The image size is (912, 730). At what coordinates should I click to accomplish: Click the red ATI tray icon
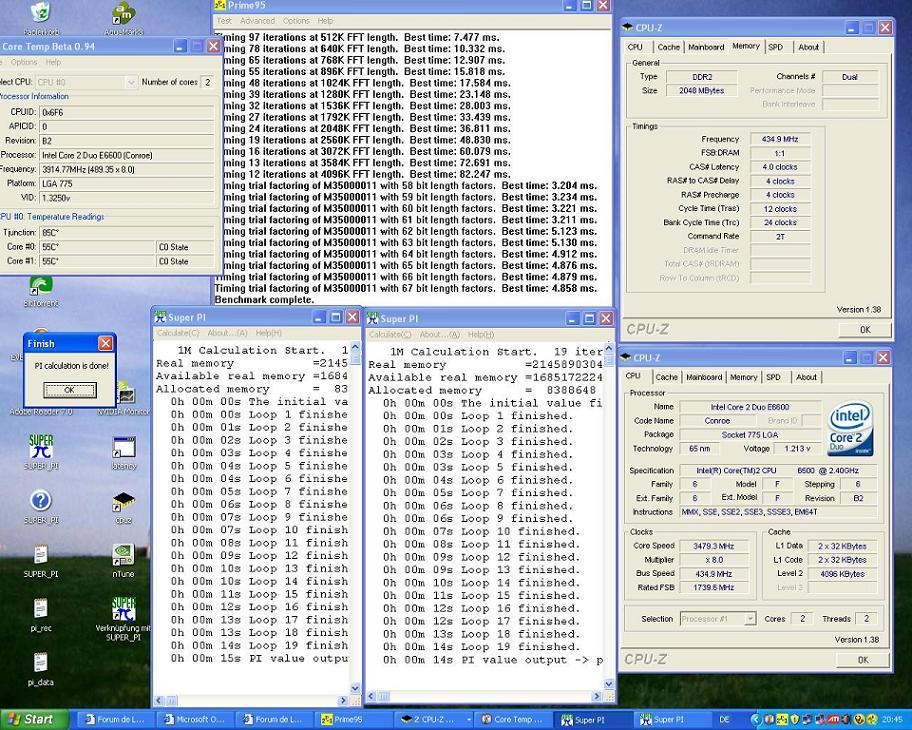point(833,720)
